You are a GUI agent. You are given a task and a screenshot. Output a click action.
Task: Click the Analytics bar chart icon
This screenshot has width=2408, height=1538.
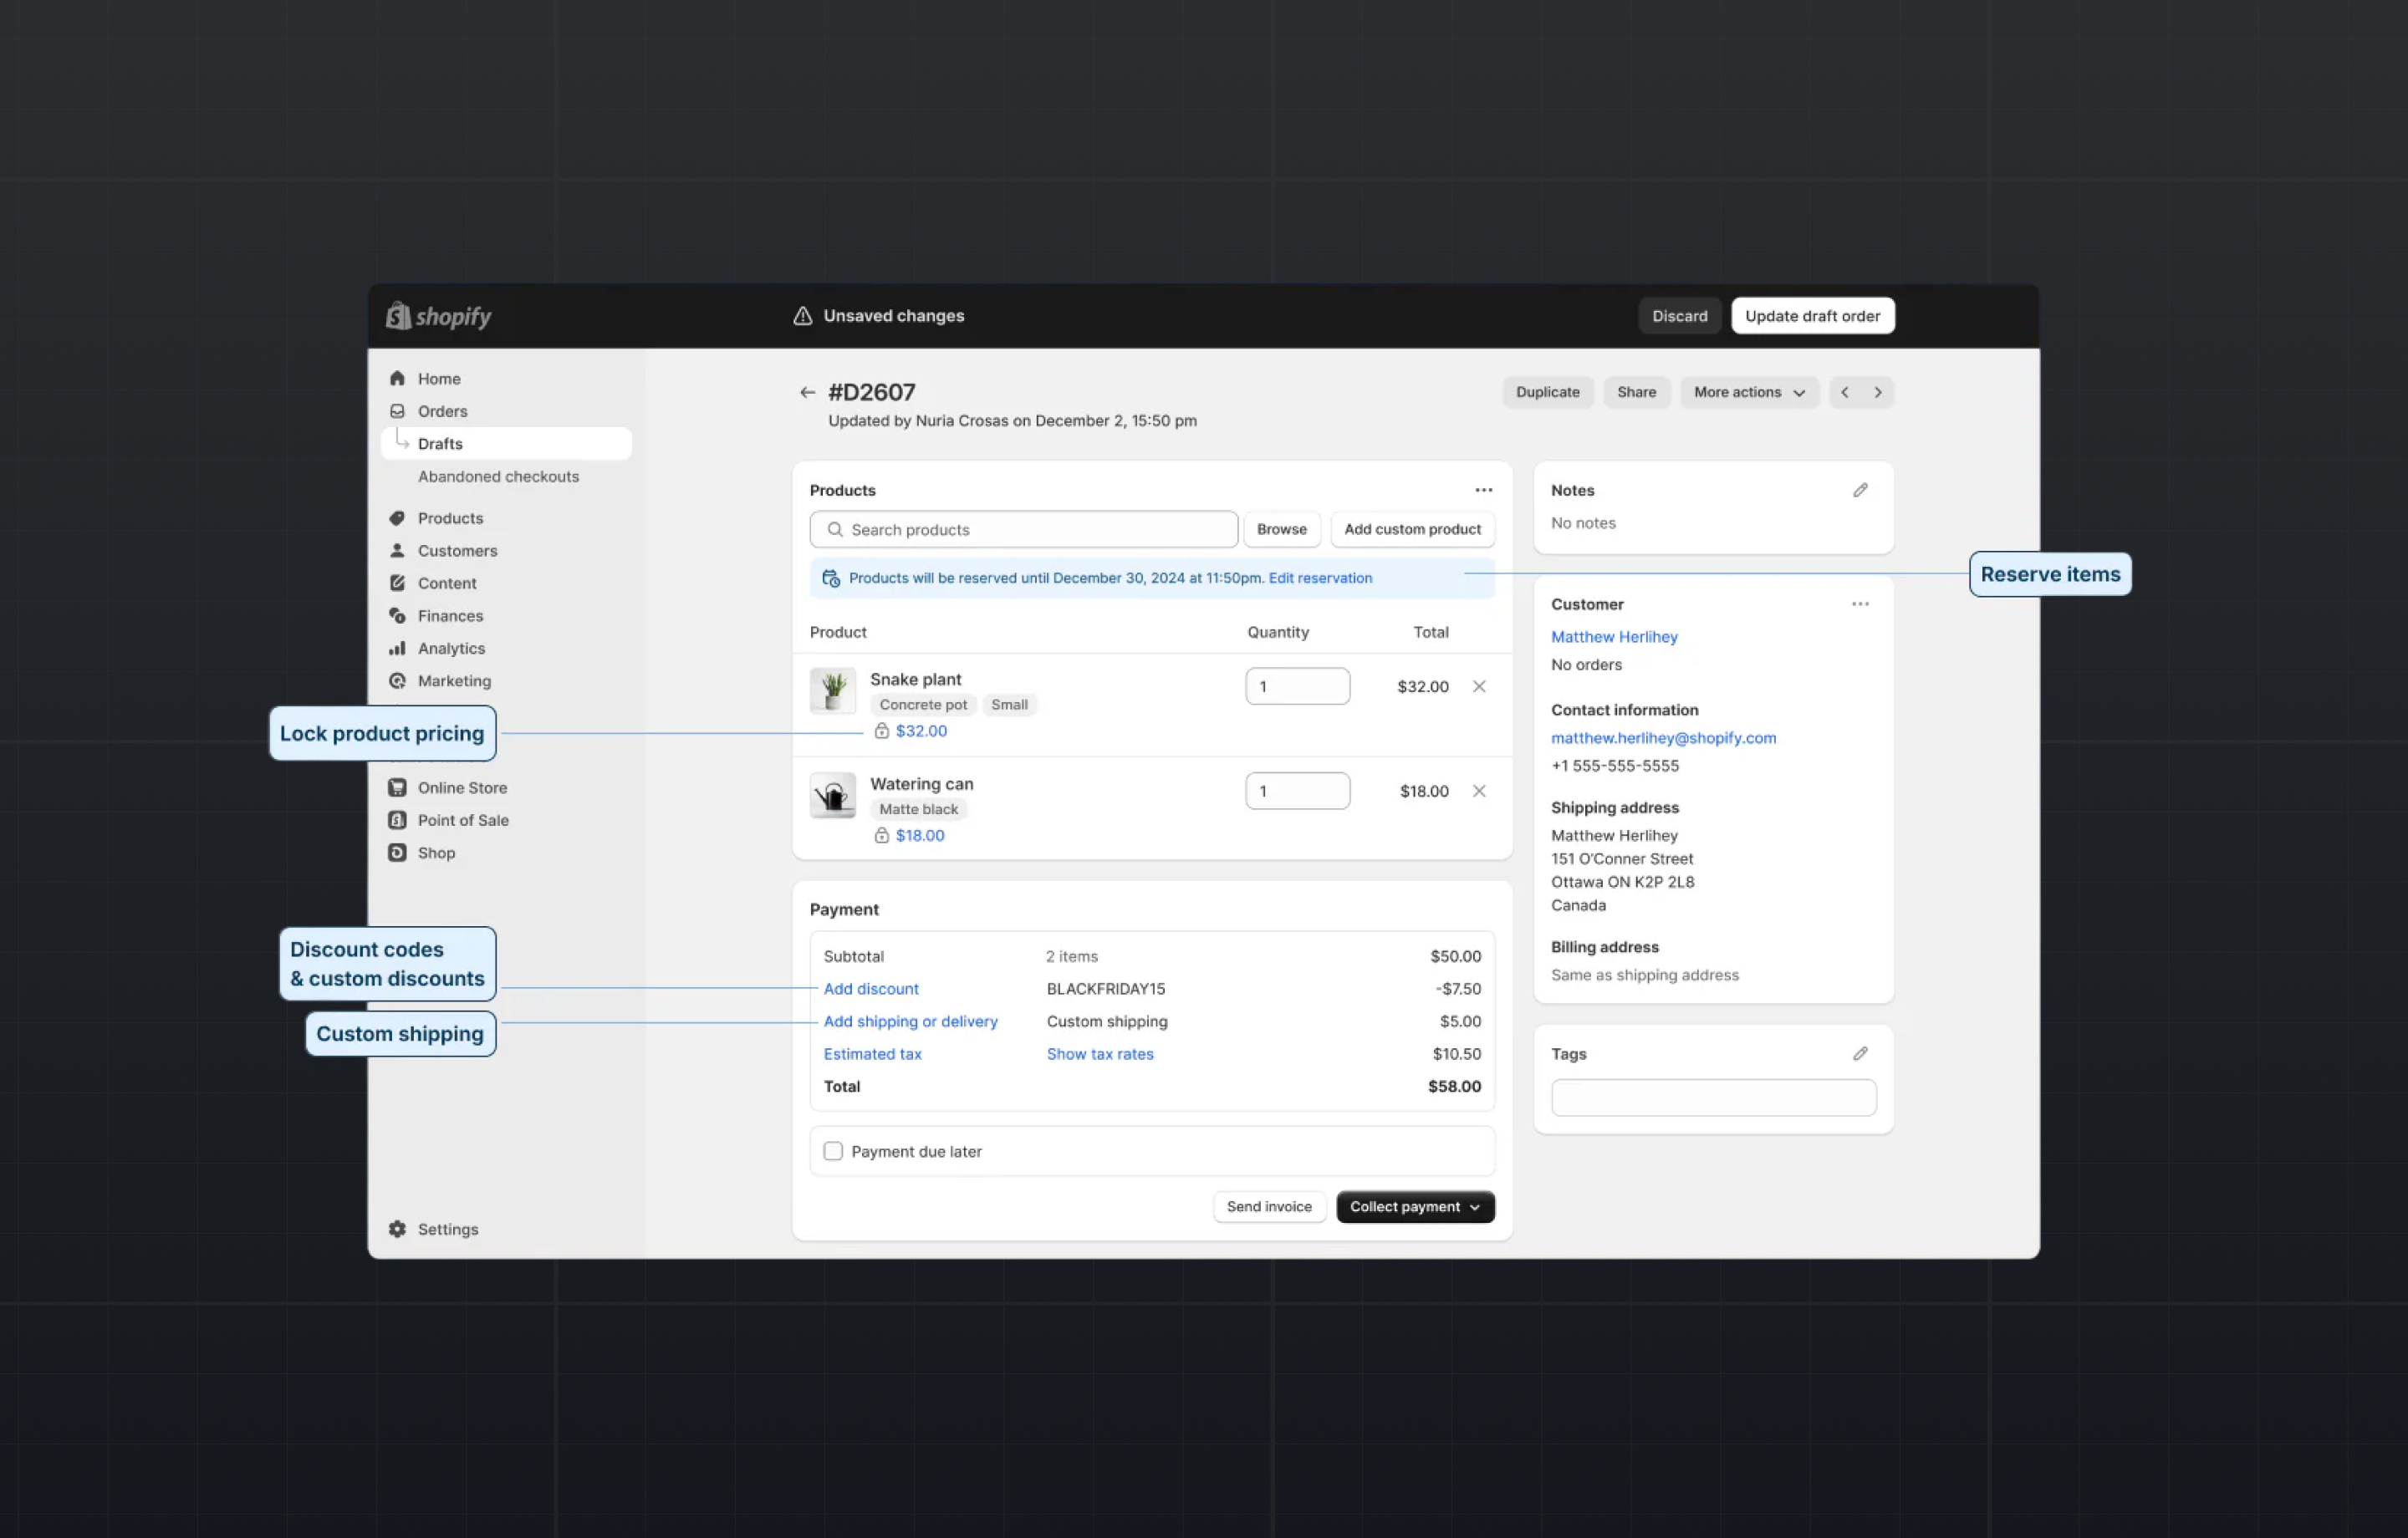click(x=397, y=648)
